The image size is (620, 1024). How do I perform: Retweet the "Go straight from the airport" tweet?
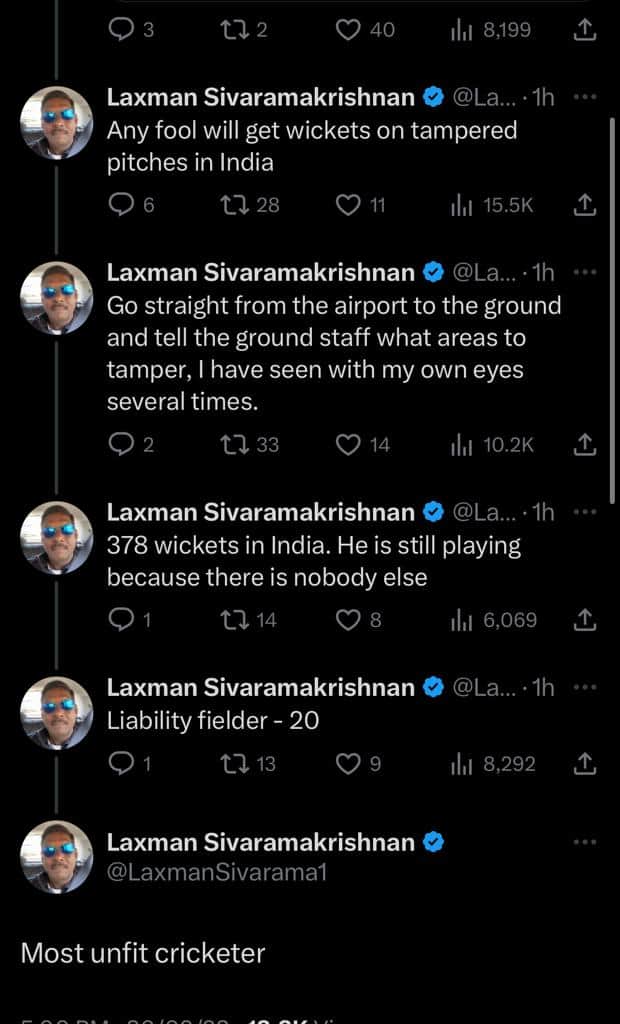(236, 444)
